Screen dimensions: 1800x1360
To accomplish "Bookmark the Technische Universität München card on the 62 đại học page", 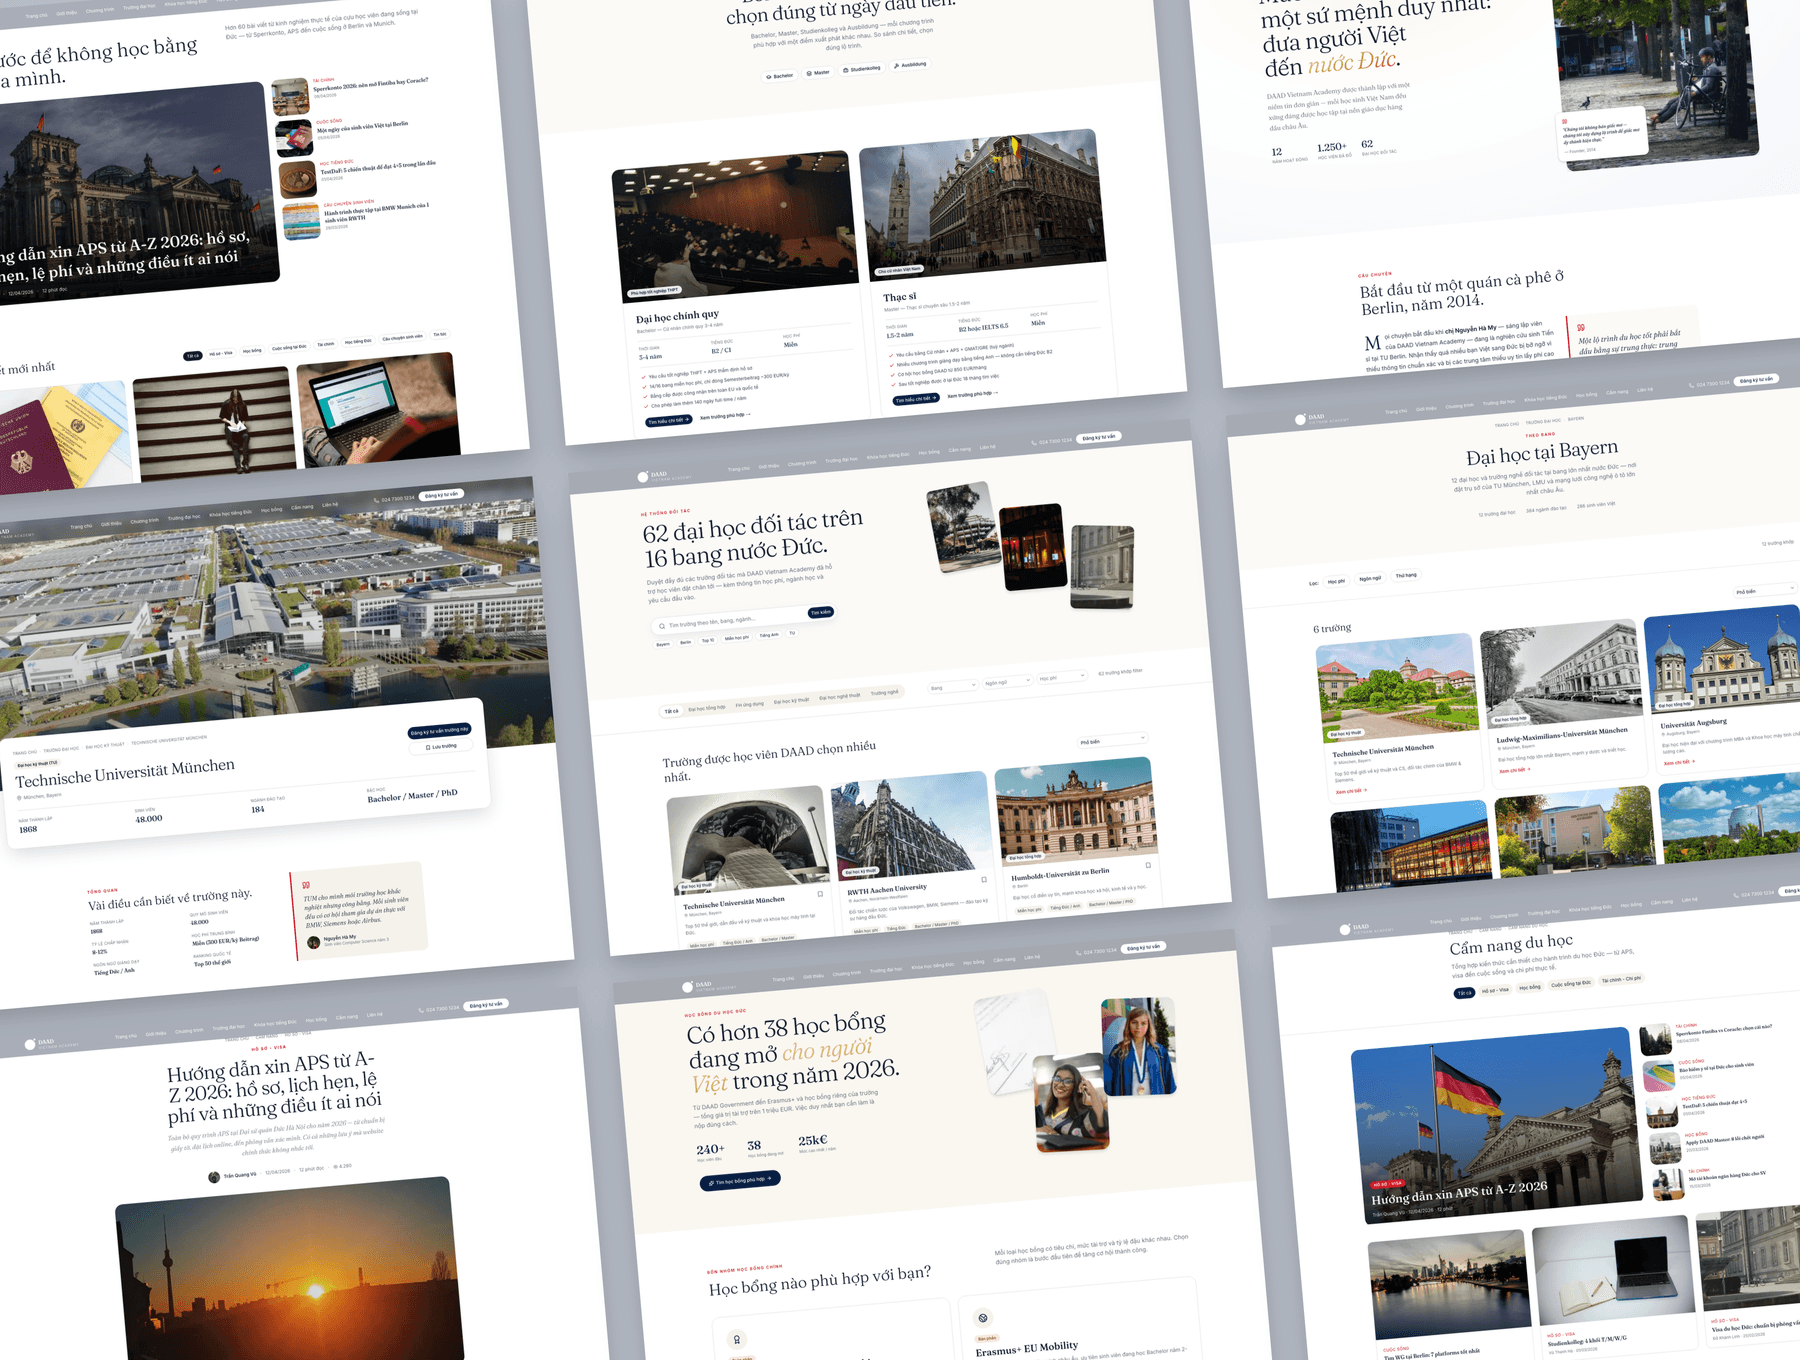I will (820, 894).
